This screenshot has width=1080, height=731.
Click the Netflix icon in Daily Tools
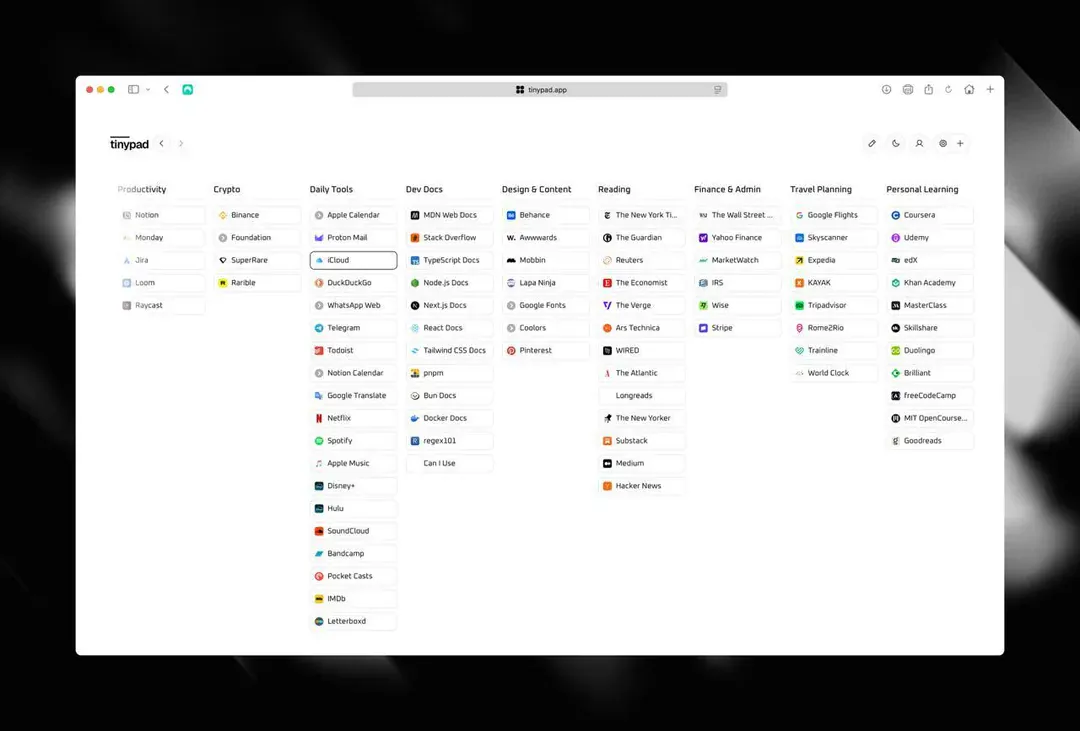(x=319, y=418)
